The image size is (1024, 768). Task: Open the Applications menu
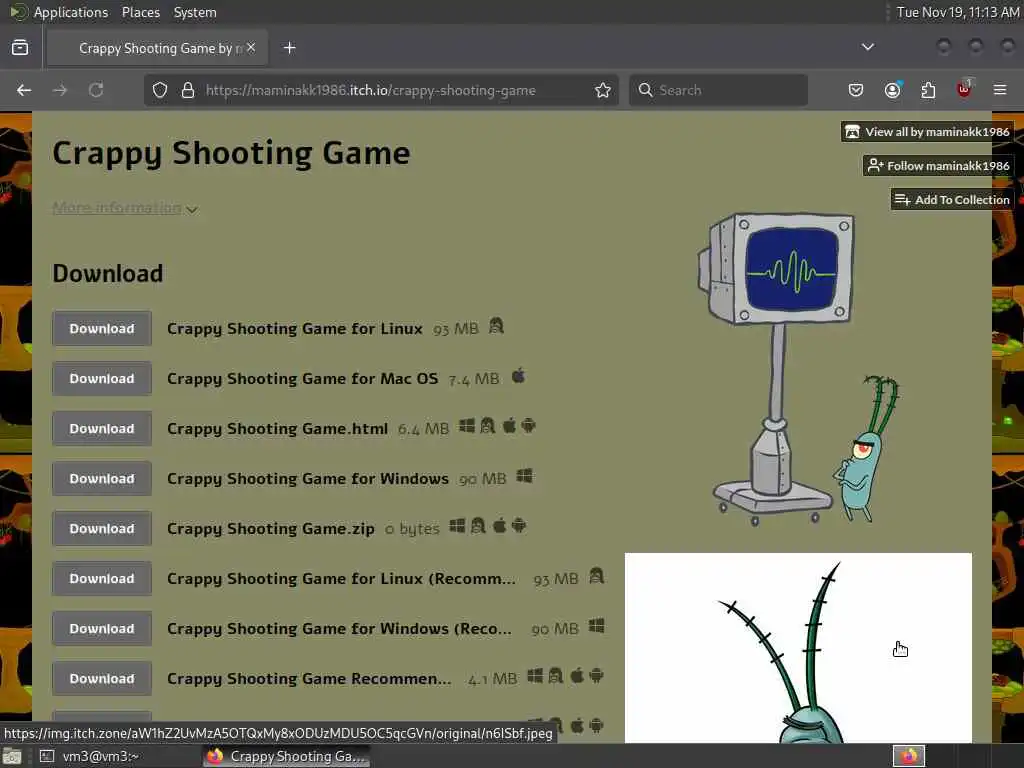point(71,12)
